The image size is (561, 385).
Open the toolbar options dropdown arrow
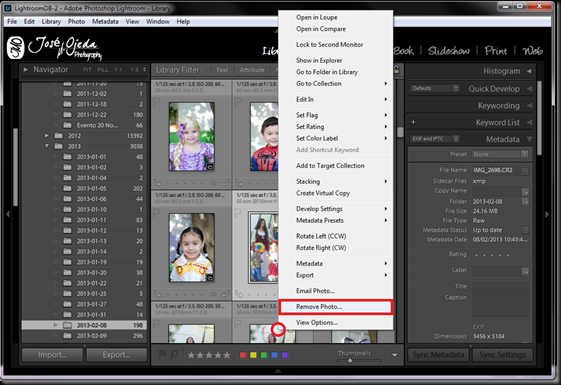[395, 355]
